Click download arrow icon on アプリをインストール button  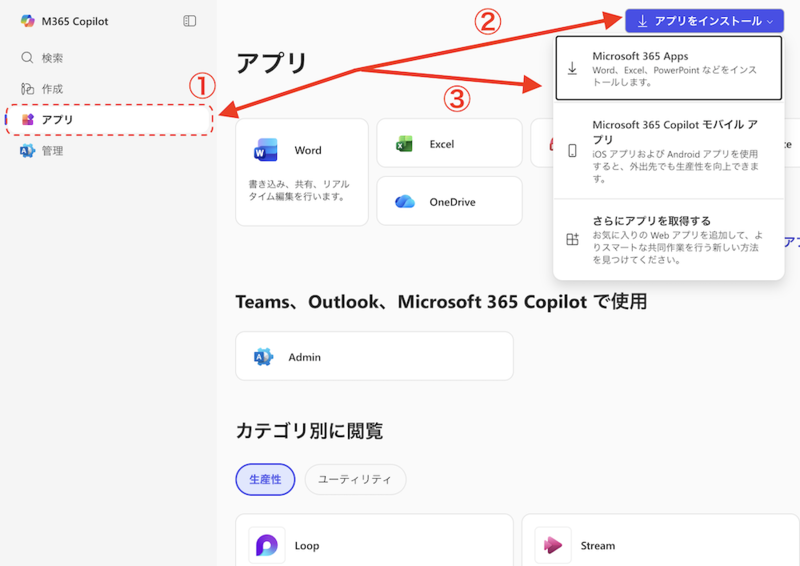642,21
